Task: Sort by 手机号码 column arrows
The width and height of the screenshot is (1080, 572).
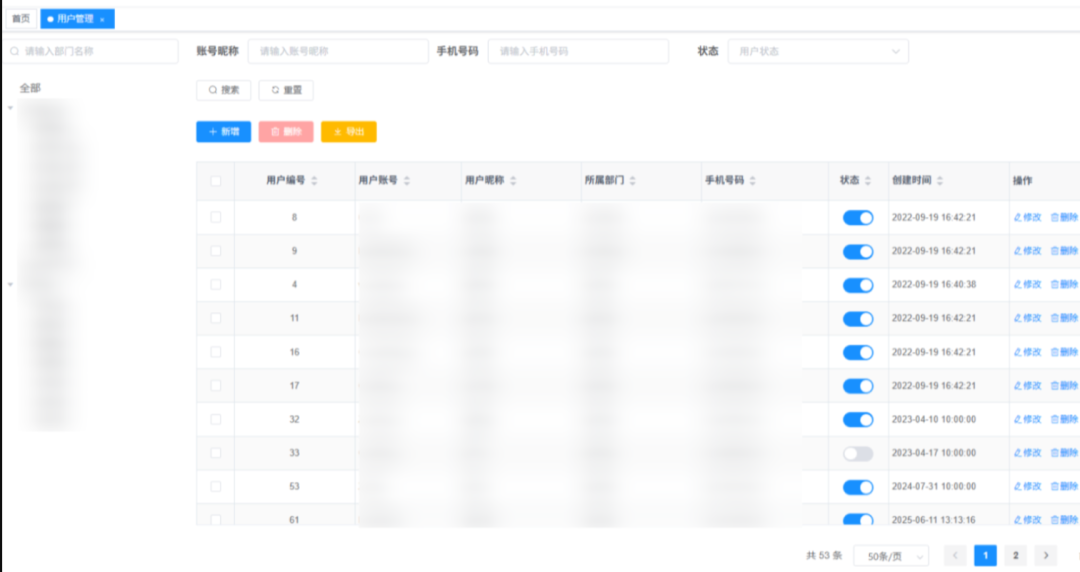Action: (x=752, y=181)
